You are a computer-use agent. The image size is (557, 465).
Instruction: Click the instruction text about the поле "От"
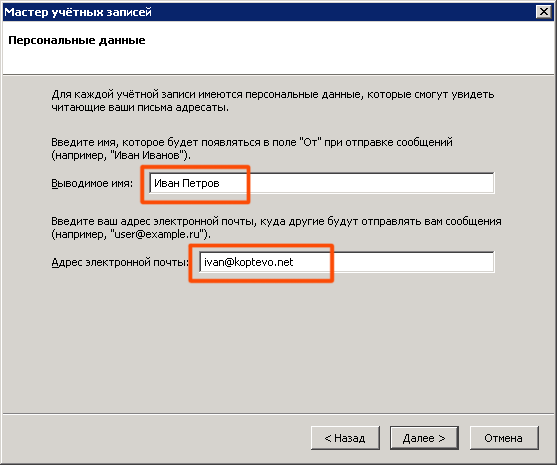252,148
